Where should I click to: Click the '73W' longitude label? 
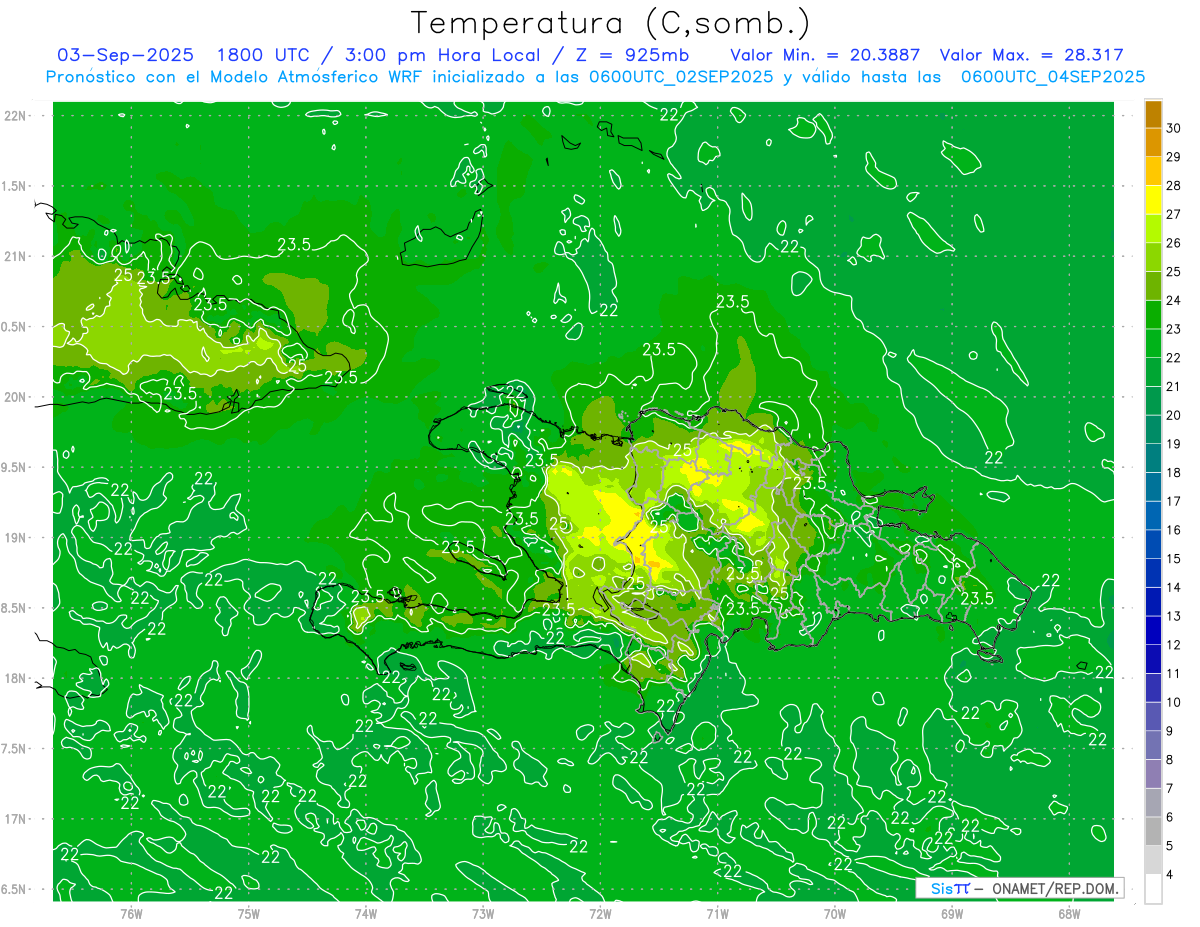pyautogui.click(x=483, y=913)
